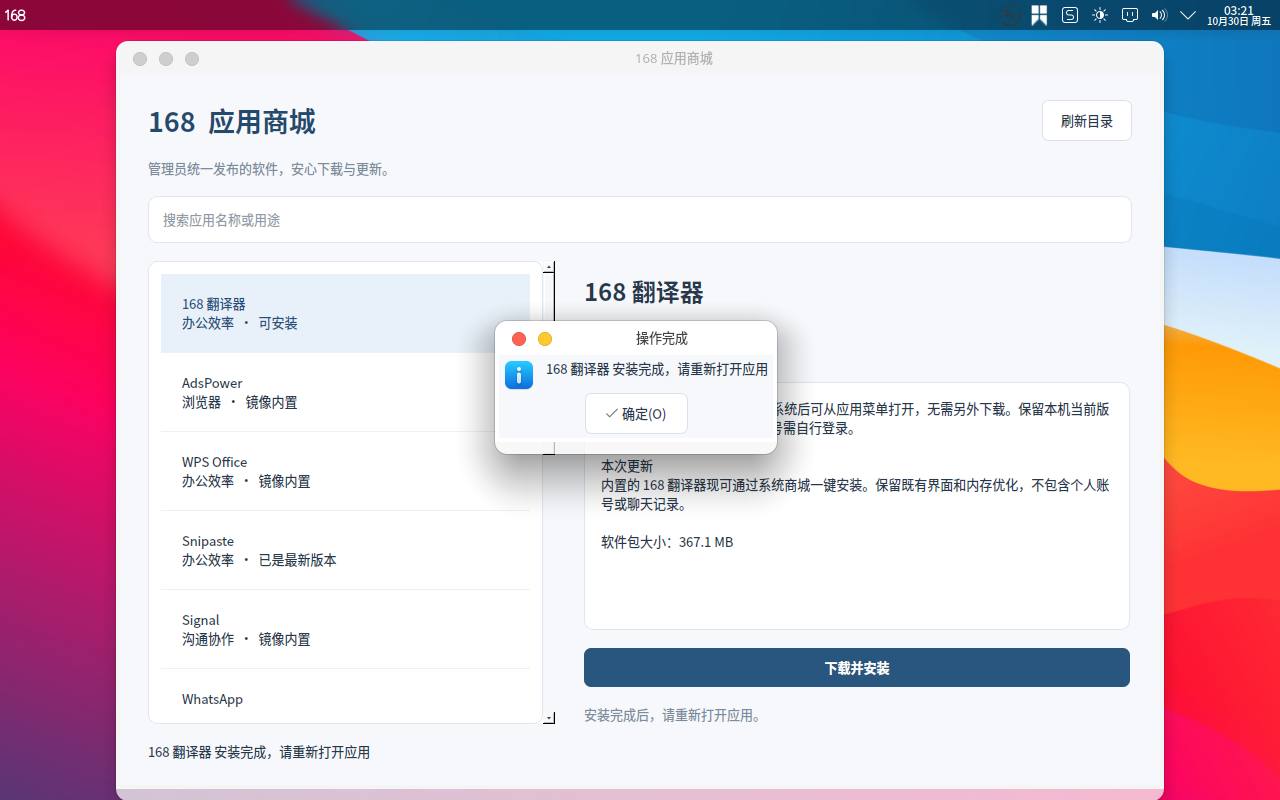
Task: Click the app list scrollbar up arrow
Action: click(549, 267)
